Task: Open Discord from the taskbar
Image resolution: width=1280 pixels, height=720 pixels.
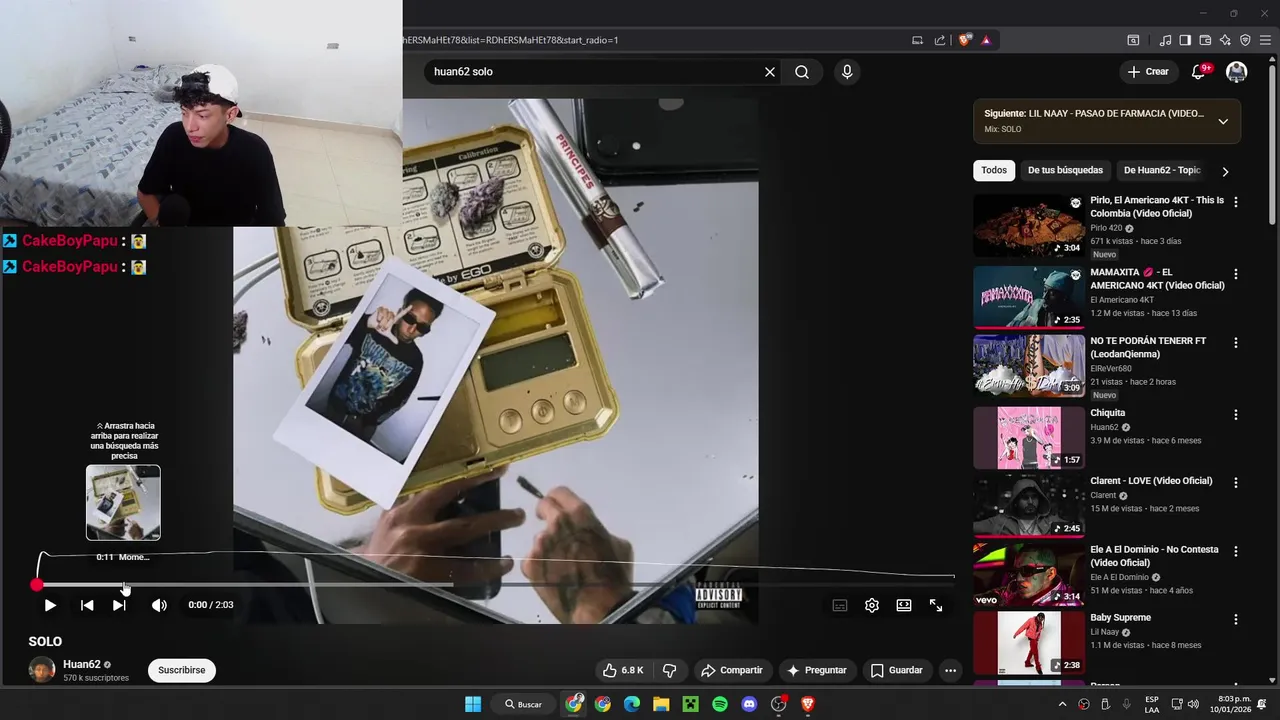Action: point(749,704)
